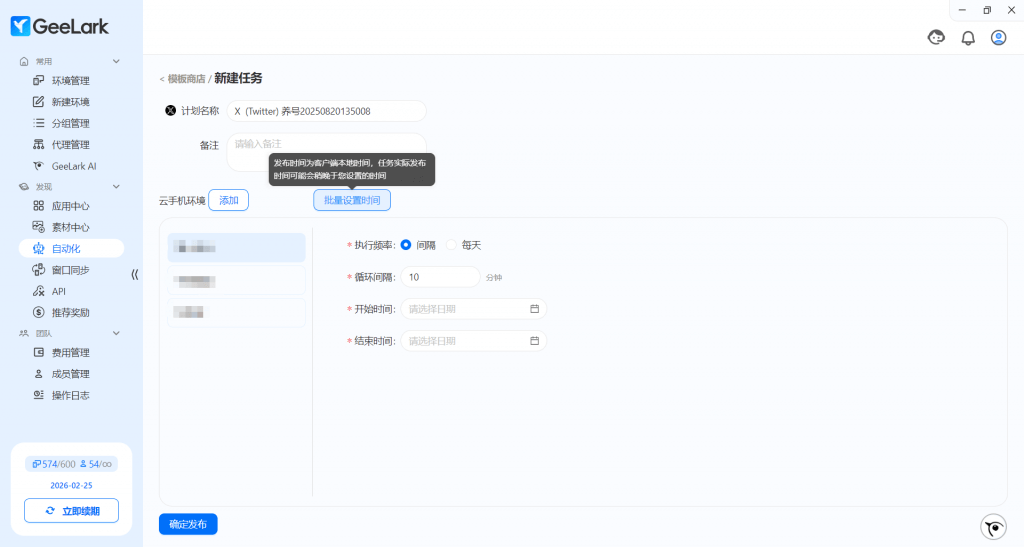Open the user account profile icon
The height and width of the screenshot is (547, 1024).
click(x=998, y=38)
